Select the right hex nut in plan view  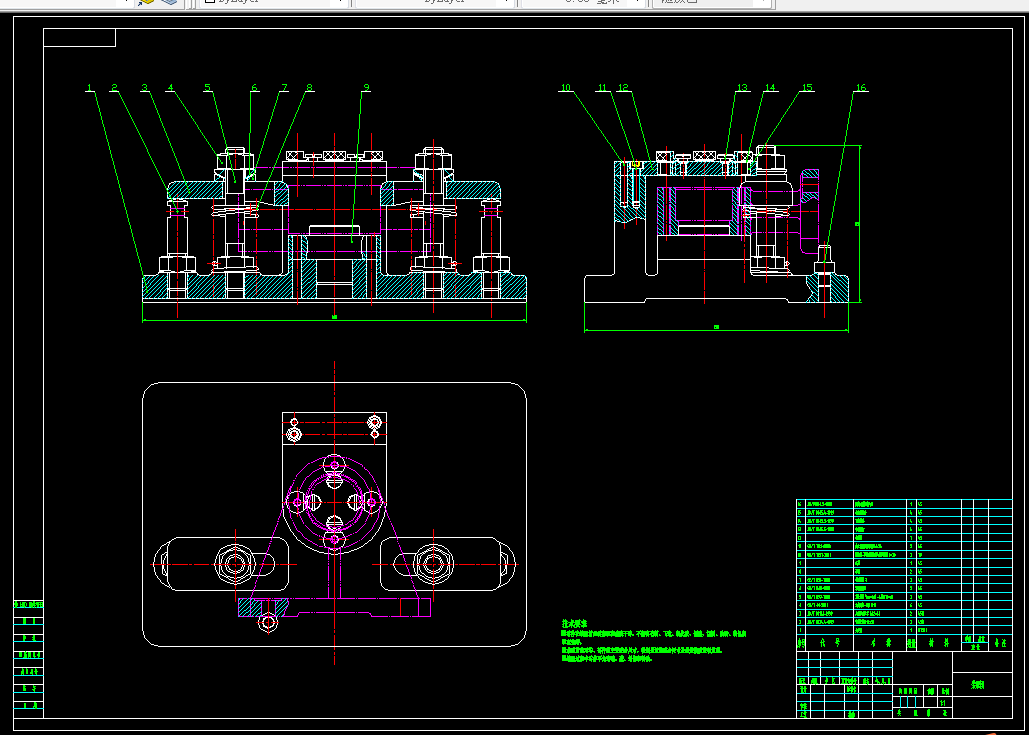(x=433, y=564)
